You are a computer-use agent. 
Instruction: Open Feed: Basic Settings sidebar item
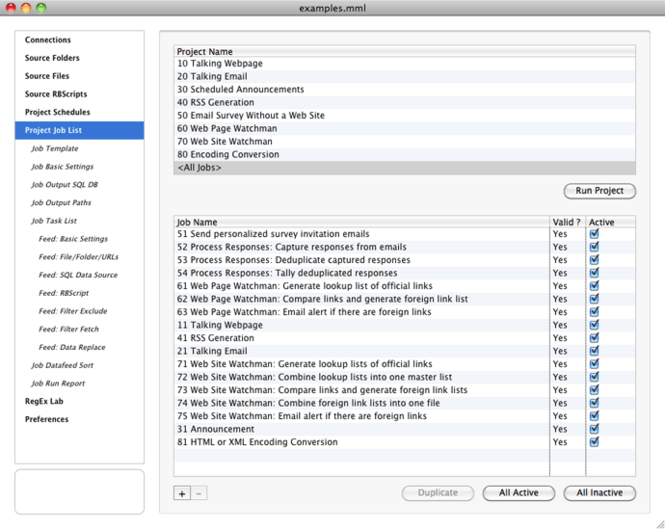(x=79, y=239)
